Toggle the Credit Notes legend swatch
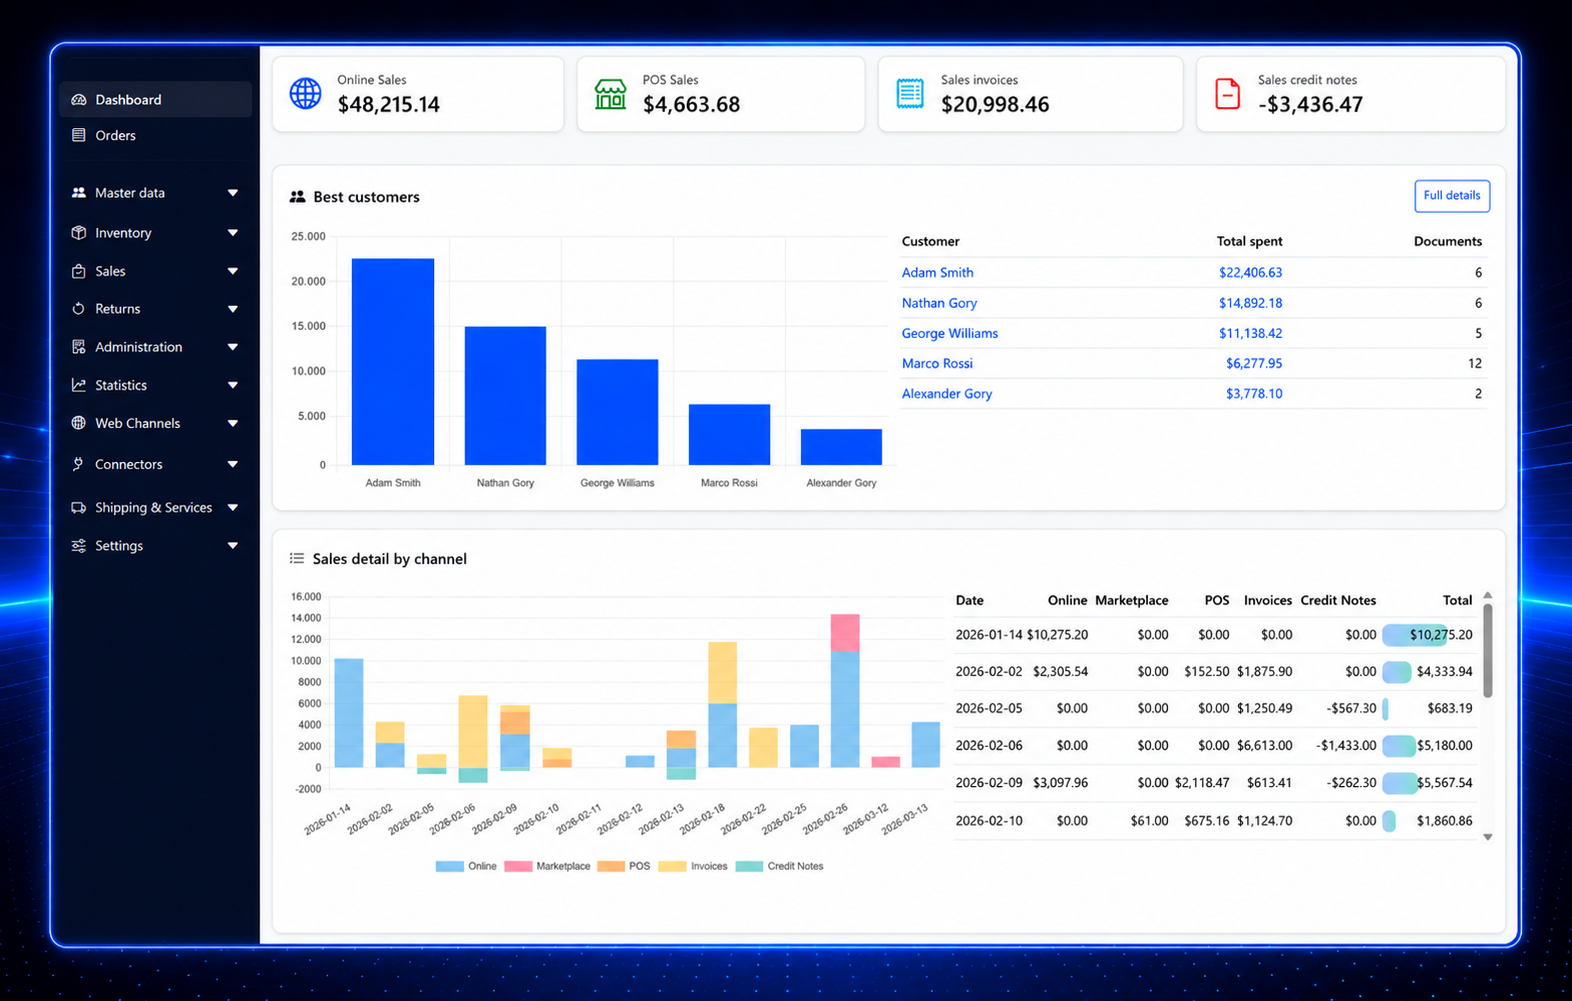1572x1001 pixels. pyautogui.click(x=749, y=866)
